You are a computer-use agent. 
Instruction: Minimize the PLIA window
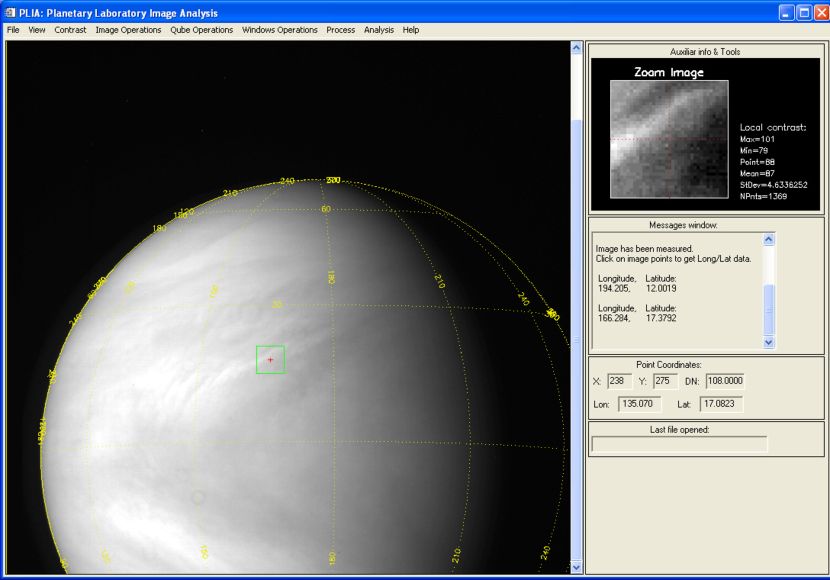tap(786, 13)
